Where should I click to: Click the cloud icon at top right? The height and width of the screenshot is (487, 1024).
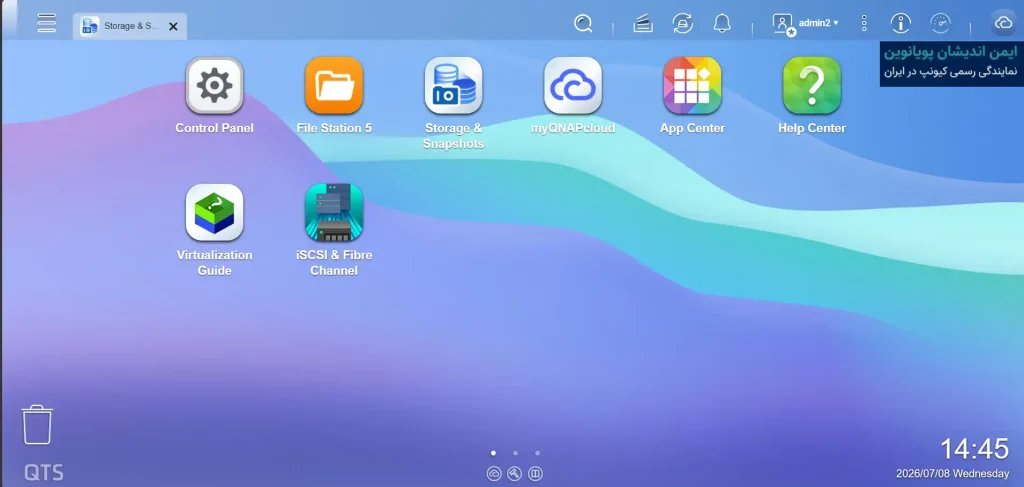1003,24
